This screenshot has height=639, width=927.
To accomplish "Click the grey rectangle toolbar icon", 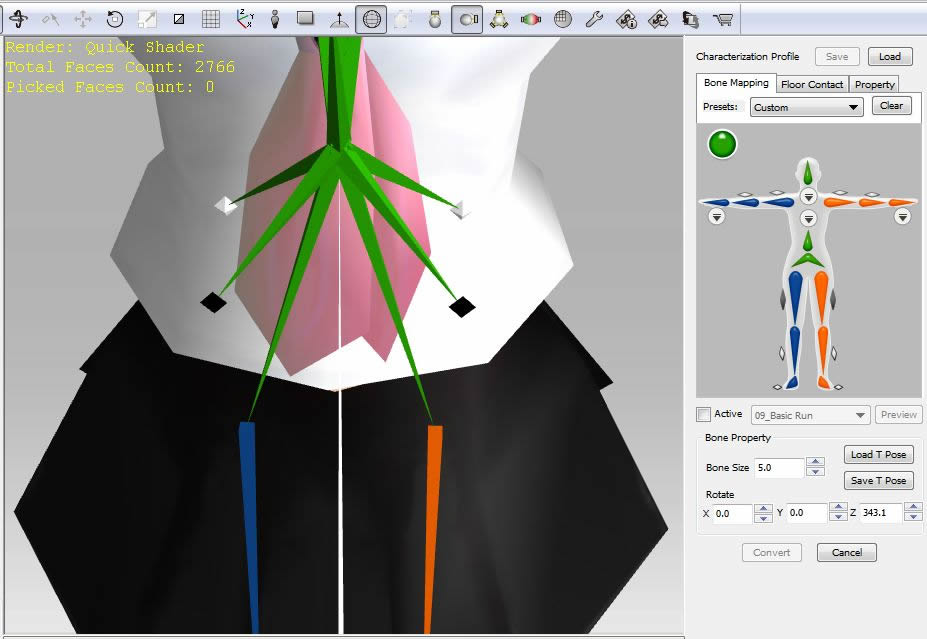I will [306, 18].
